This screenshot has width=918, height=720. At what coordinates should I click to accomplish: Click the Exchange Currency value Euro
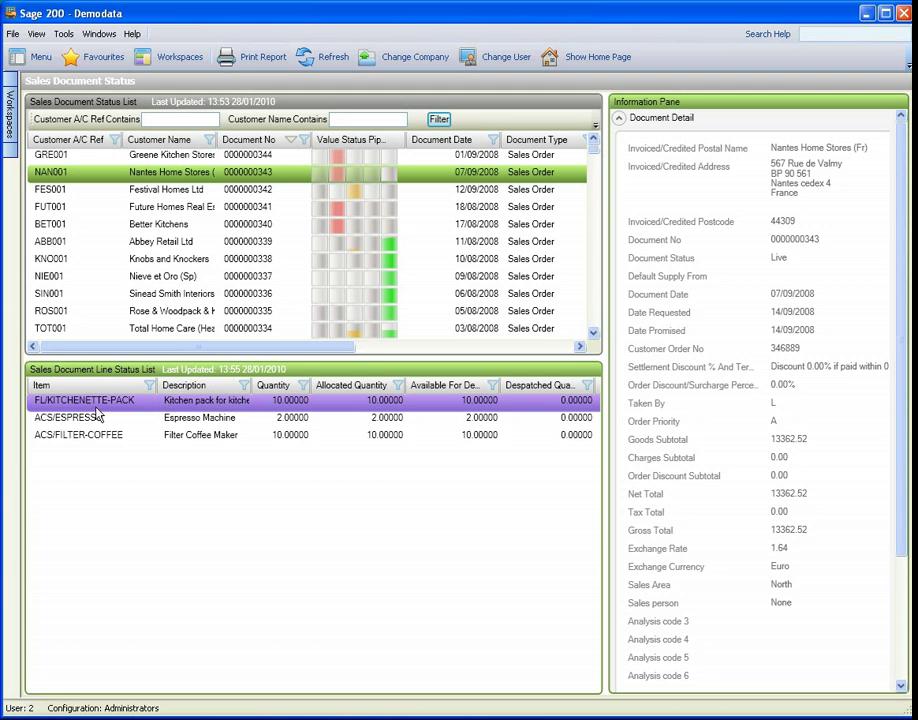(x=780, y=566)
